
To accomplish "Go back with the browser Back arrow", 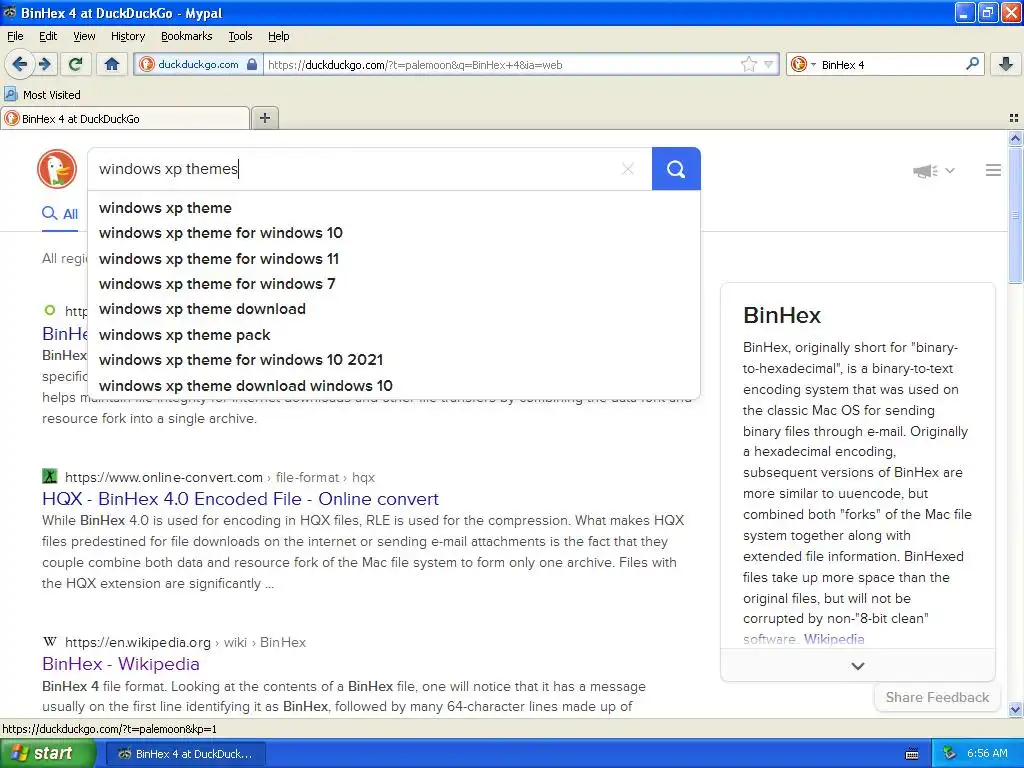I will [x=19, y=64].
